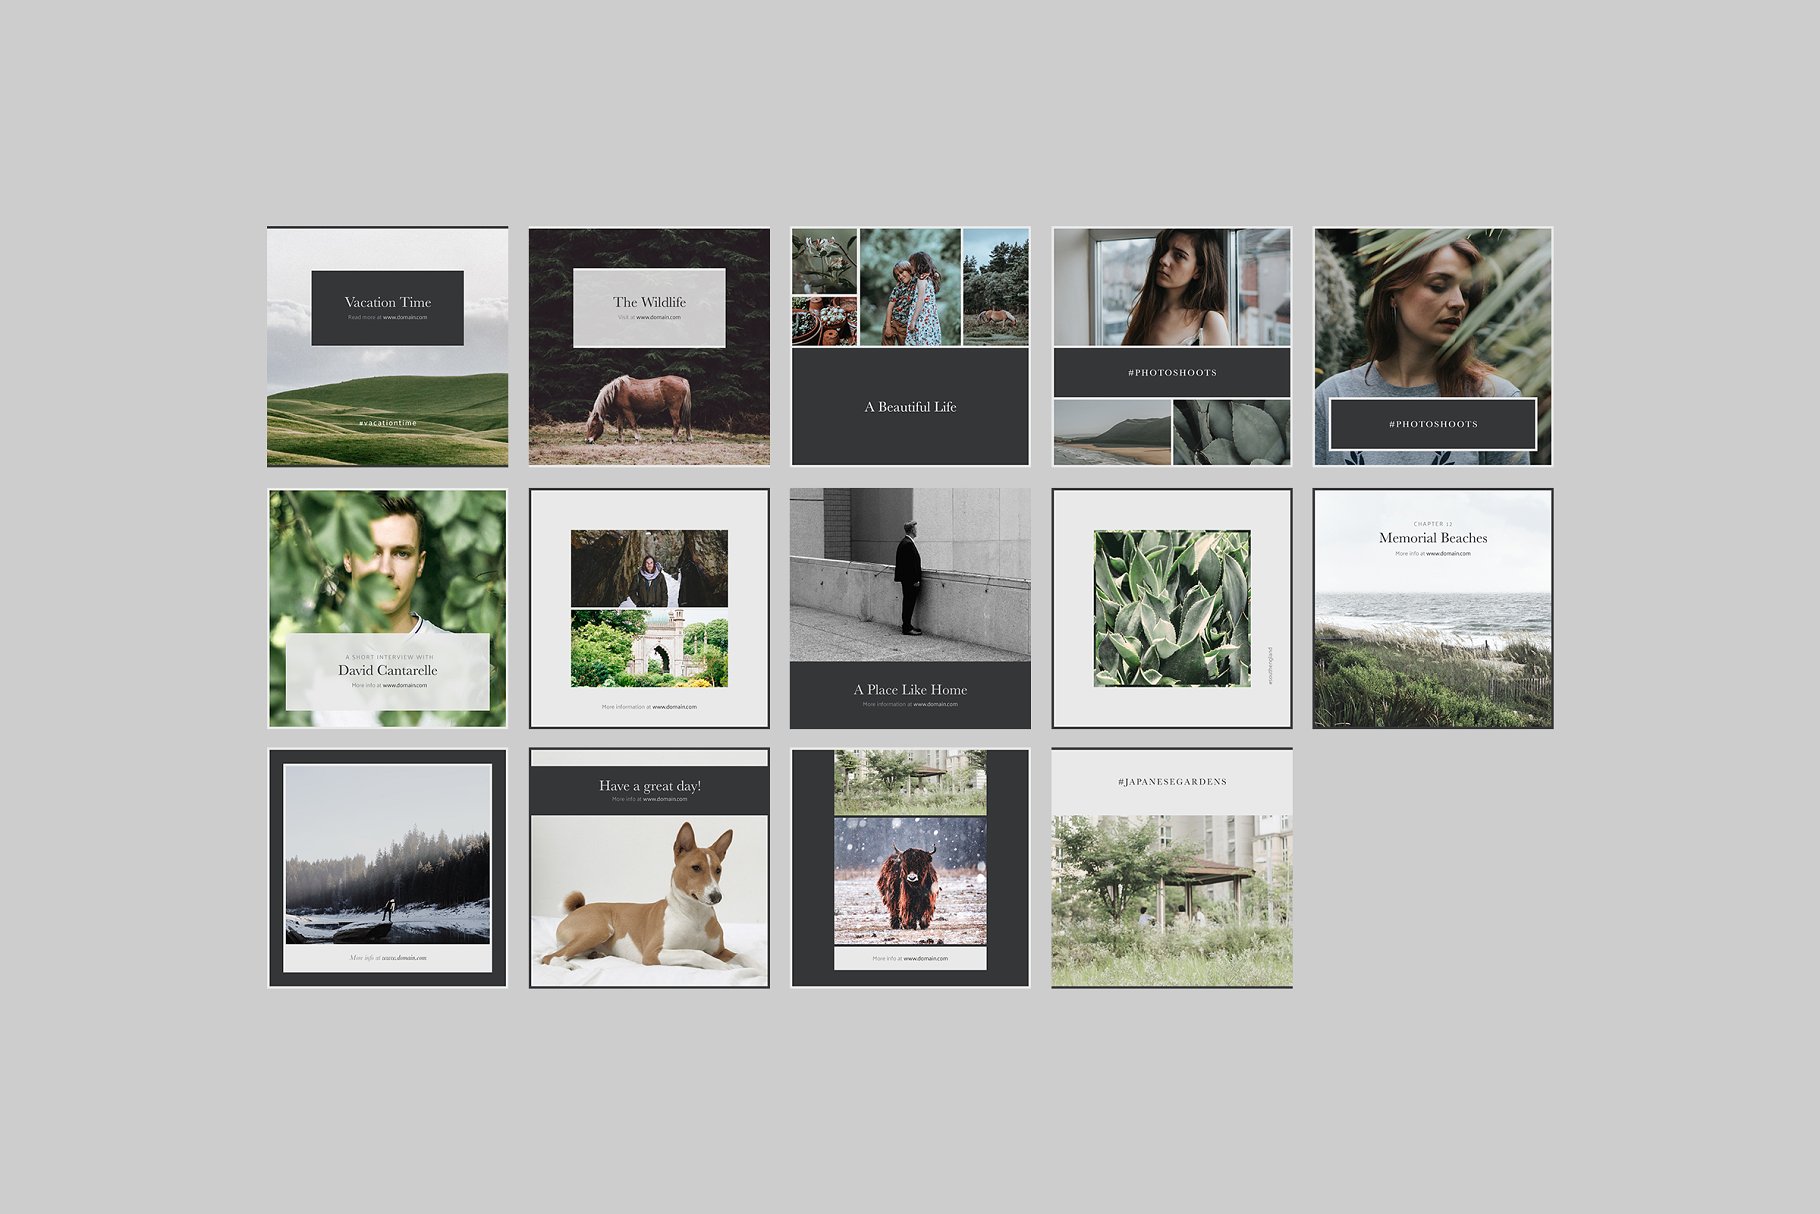The width and height of the screenshot is (1820, 1214).
Task: Click the "A Beautiful Life" caption panel
Action: point(910,406)
